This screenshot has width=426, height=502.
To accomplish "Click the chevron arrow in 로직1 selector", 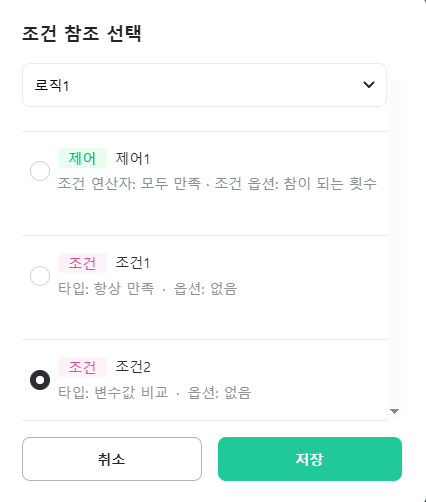I will pyautogui.click(x=369, y=85).
